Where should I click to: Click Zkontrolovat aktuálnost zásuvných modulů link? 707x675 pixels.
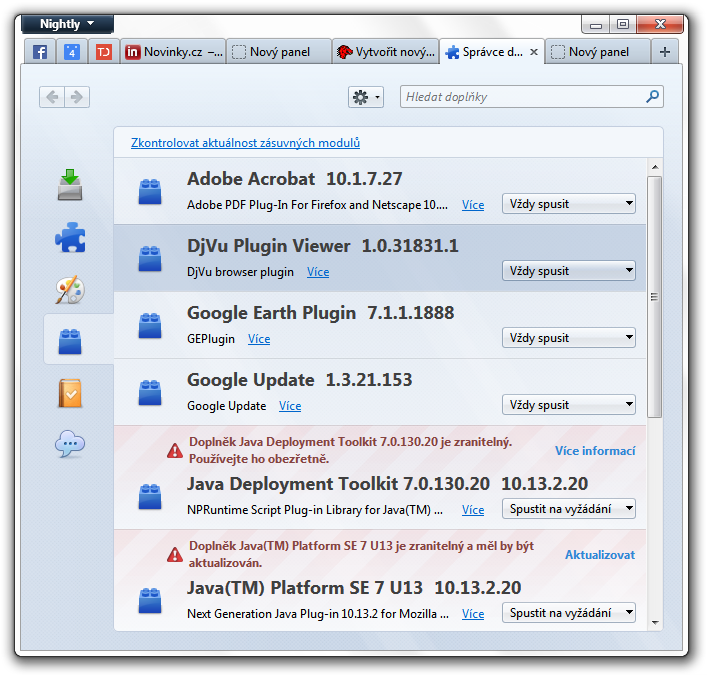(245, 143)
